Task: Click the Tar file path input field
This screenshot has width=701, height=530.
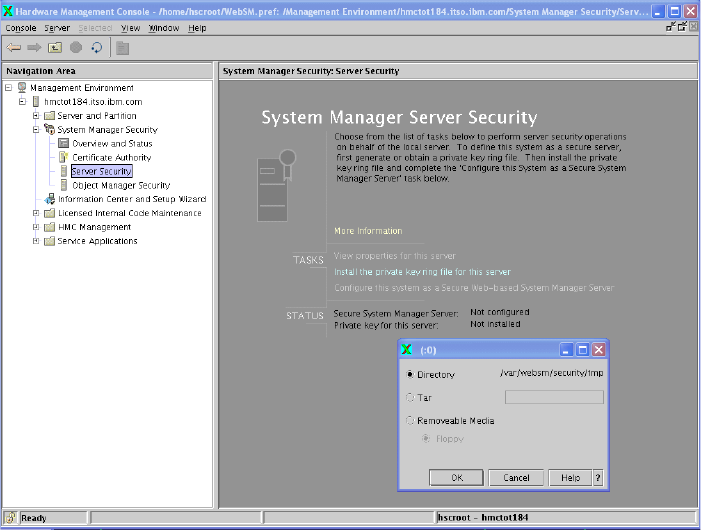Action: click(554, 397)
